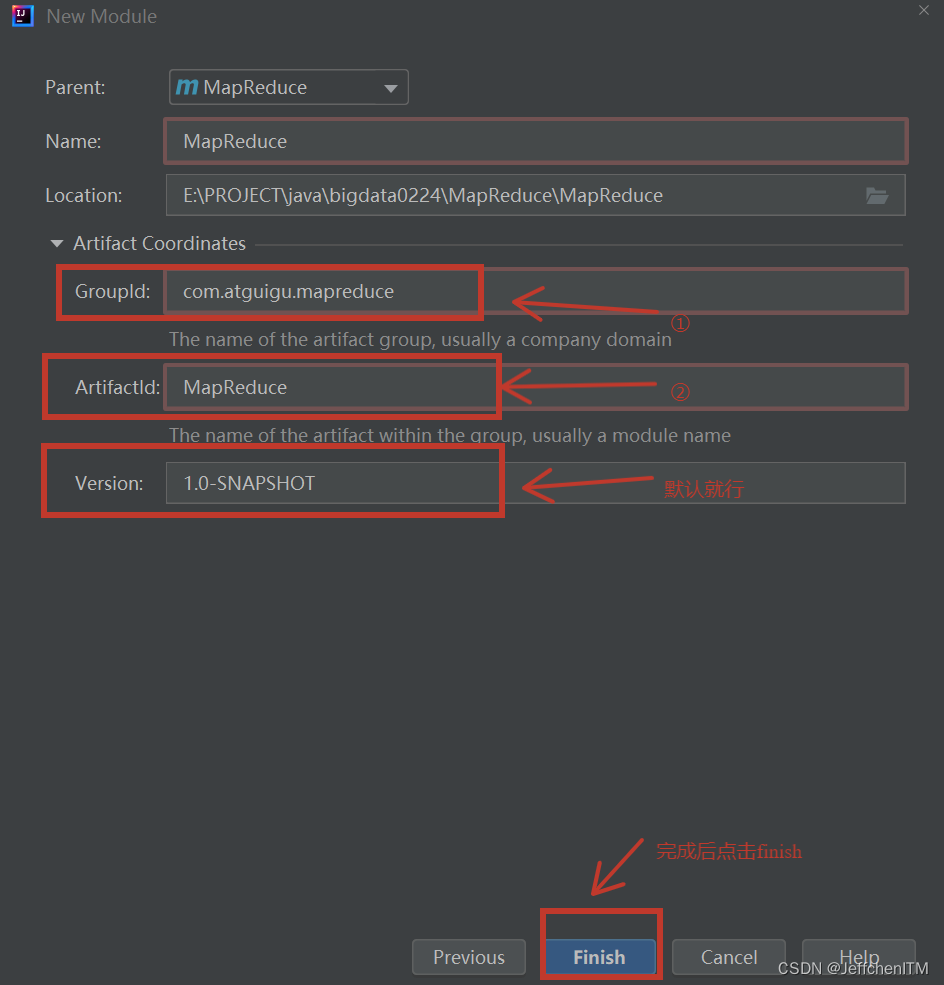Click into the ArtifactId input field
This screenshot has height=985, width=944.
[x=535, y=387]
